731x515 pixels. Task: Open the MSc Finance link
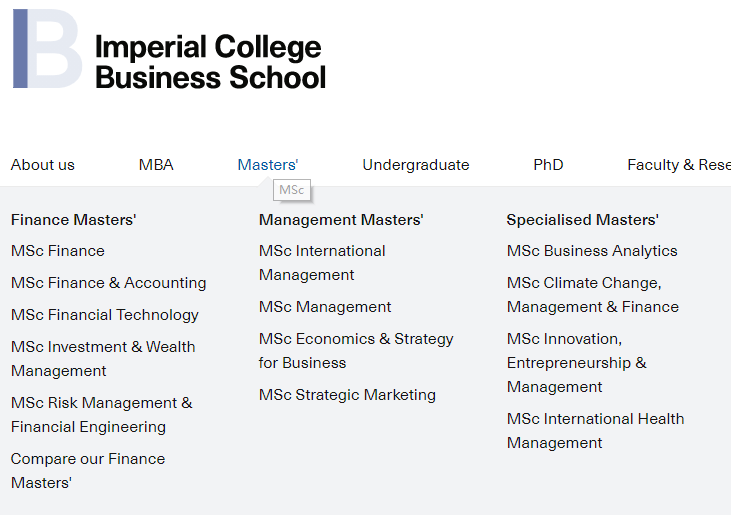[x=58, y=251]
